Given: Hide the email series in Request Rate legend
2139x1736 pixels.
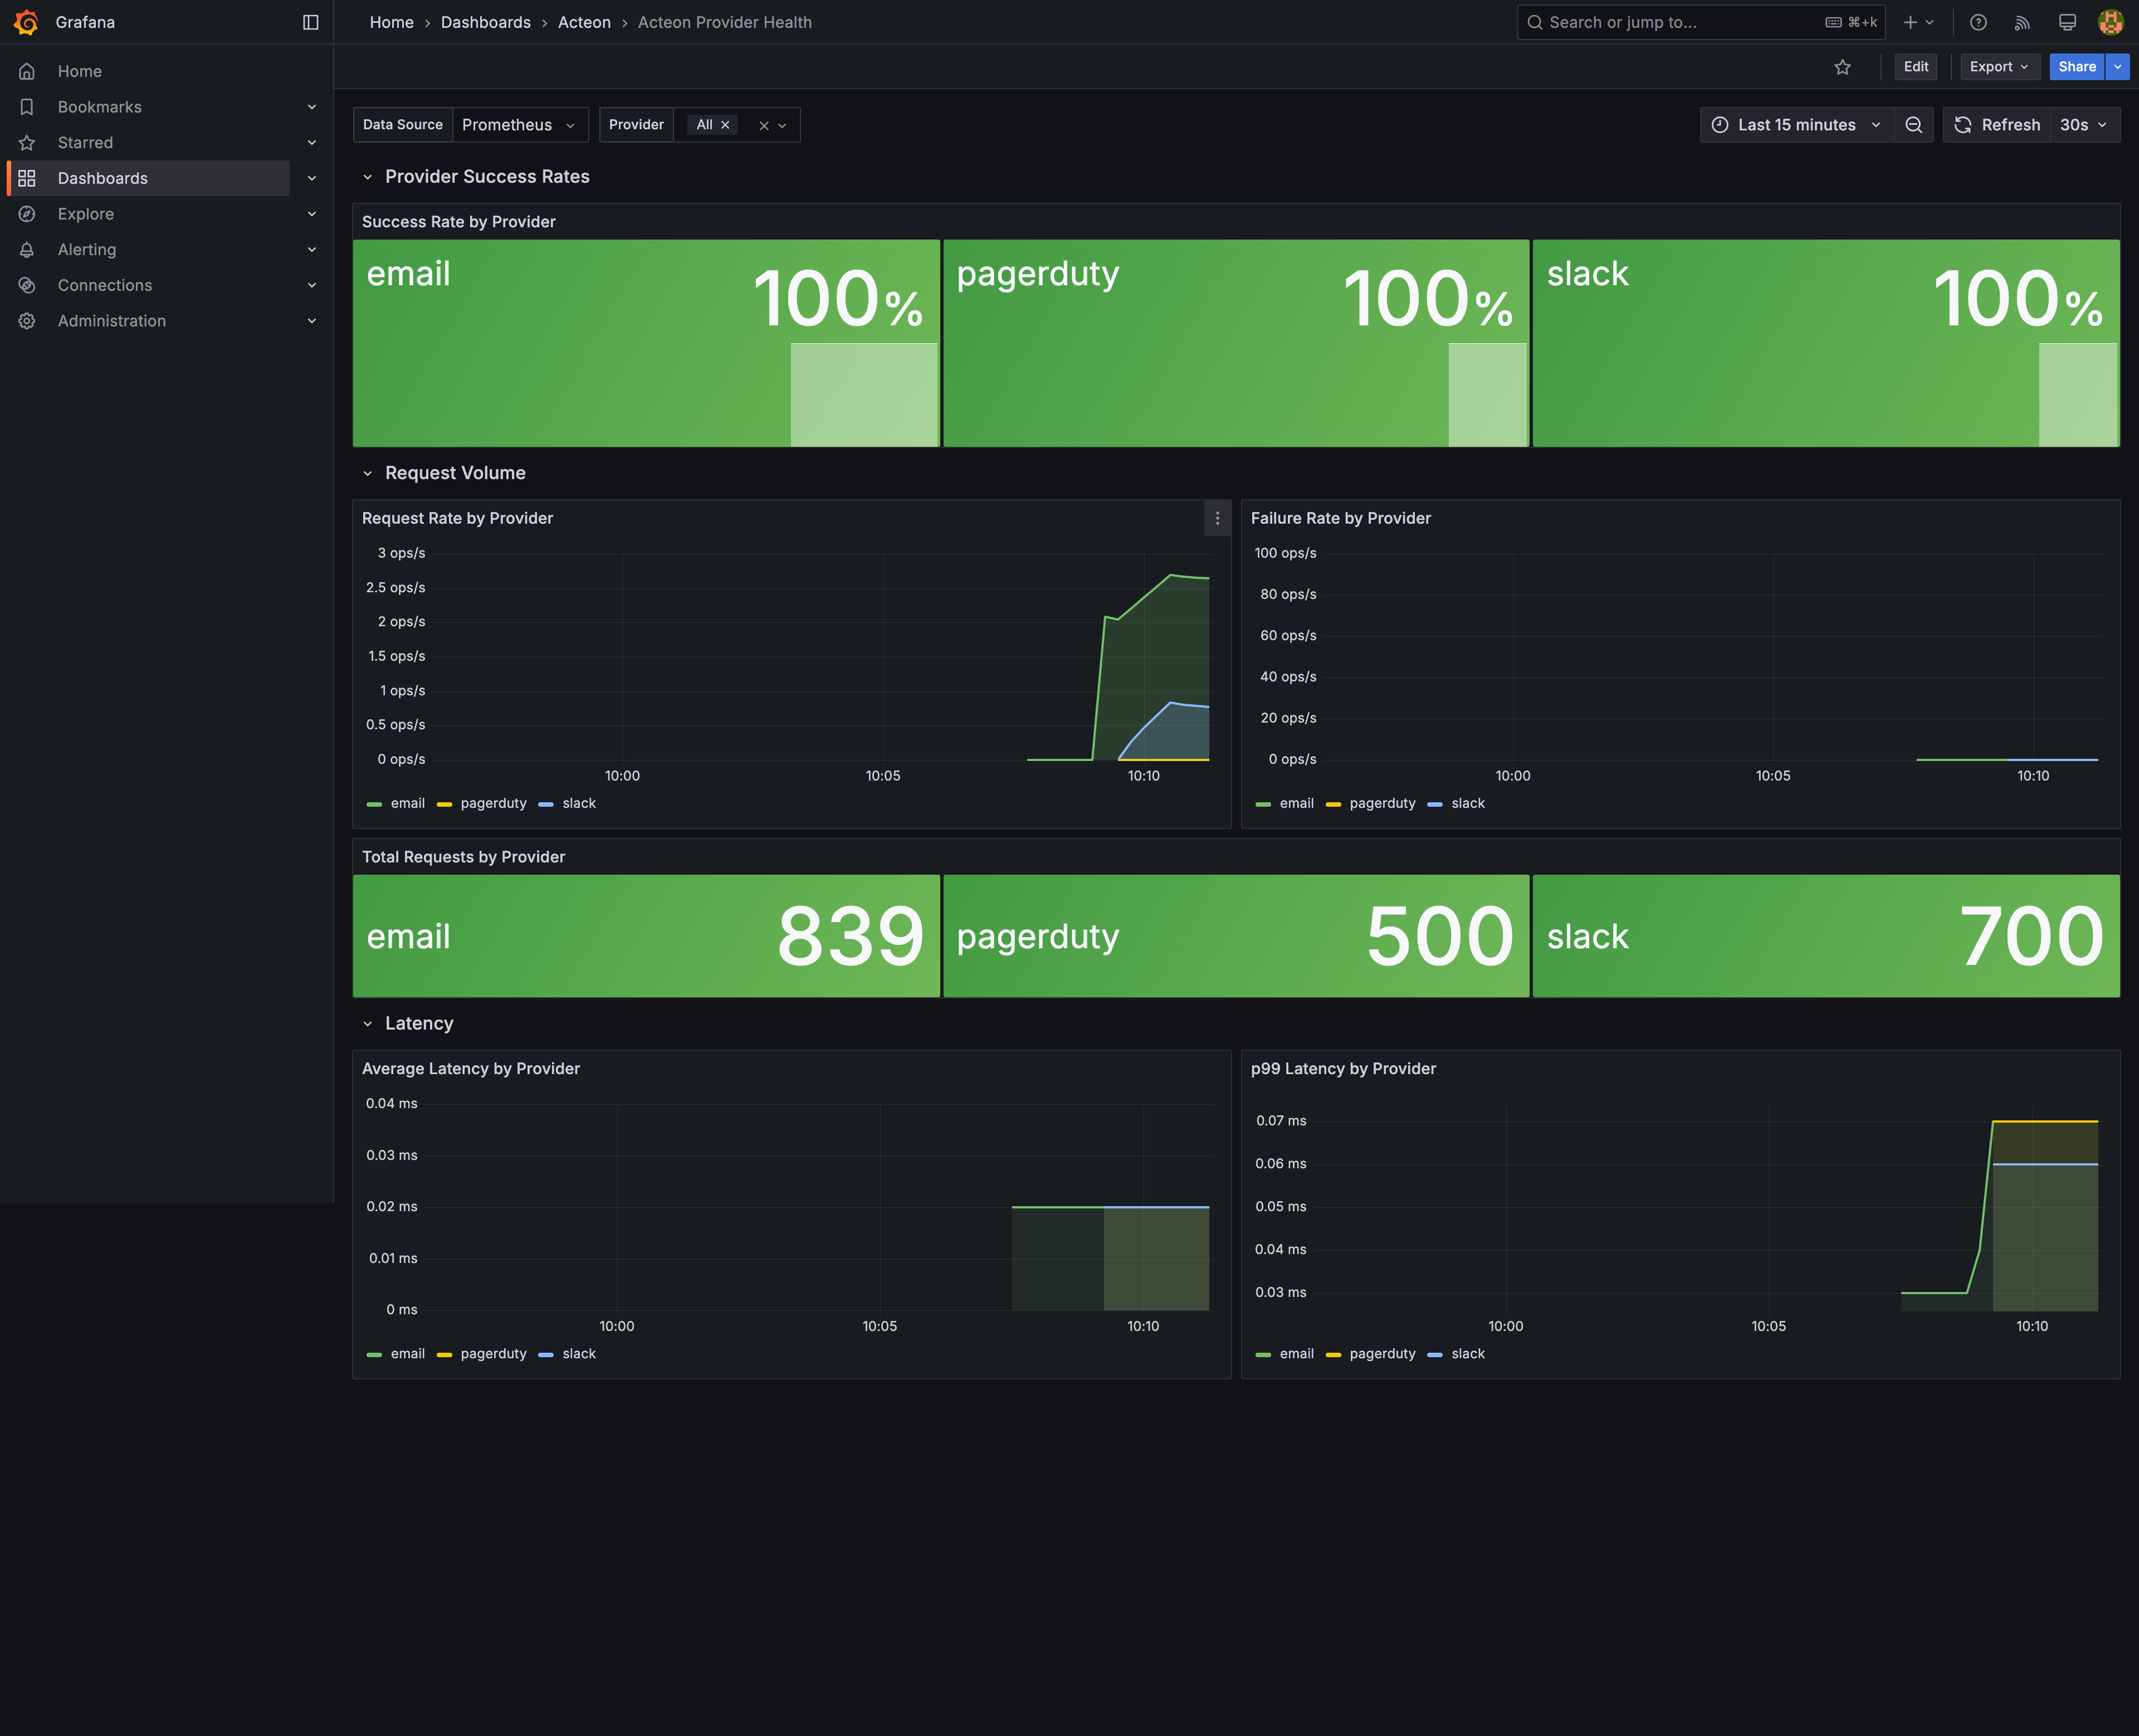Looking at the screenshot, I should click(408, 803).
